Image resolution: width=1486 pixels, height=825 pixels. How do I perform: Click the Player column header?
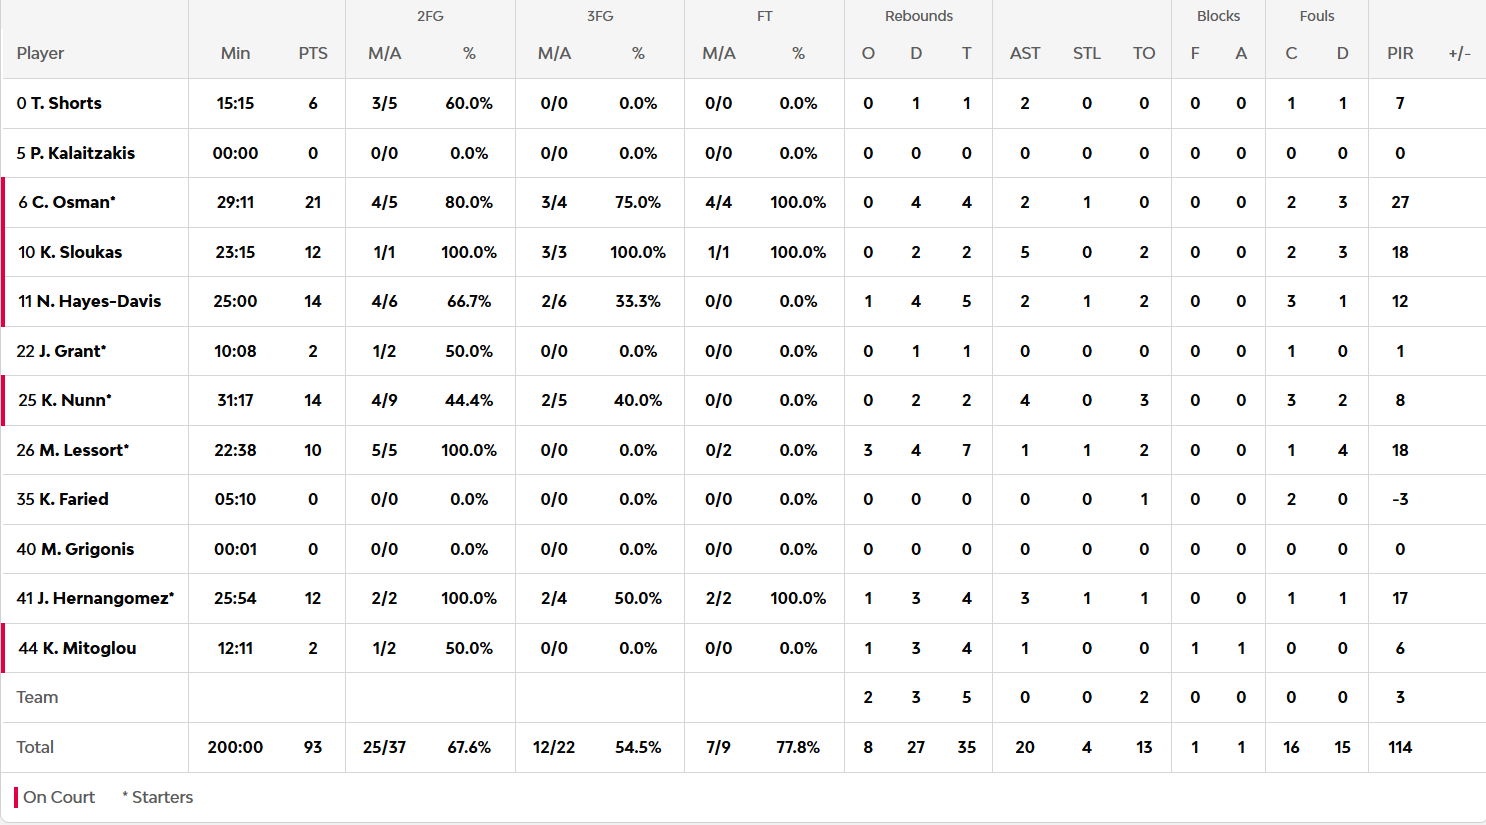click(x=41, y=53)
